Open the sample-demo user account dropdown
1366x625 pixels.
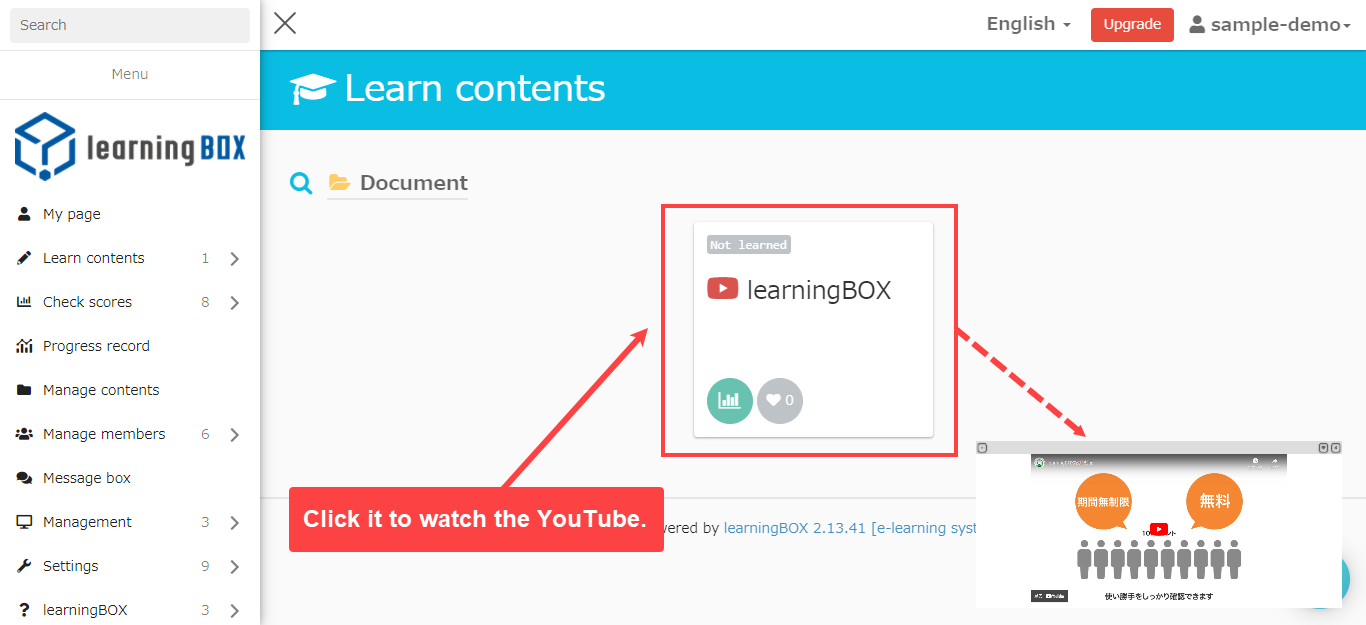(x=1269, y=25)
